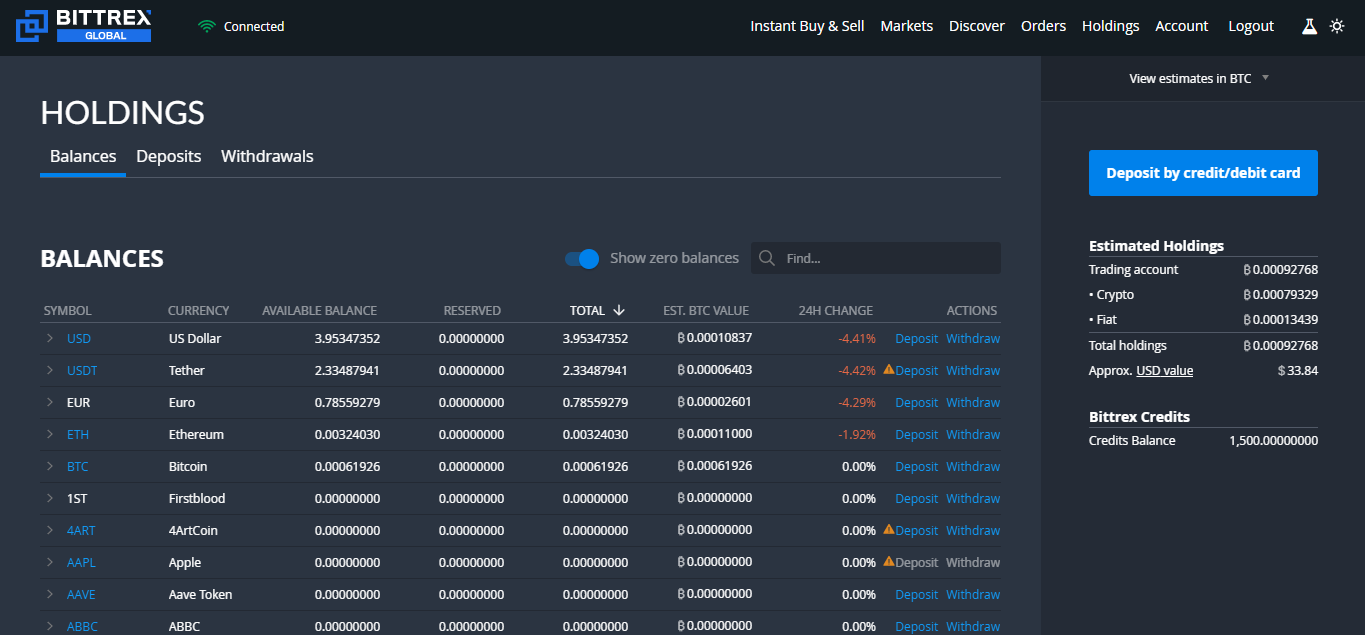The image size is (1365, 635).
Task: Open the Withdrawals tab
Action: [x=267, y=157]
